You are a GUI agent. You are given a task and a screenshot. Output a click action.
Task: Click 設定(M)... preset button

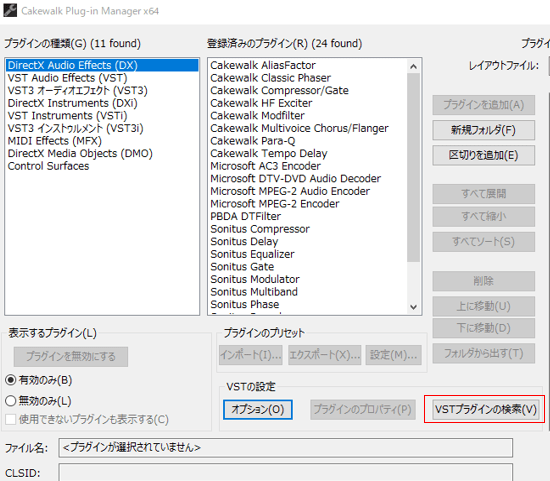394,355
